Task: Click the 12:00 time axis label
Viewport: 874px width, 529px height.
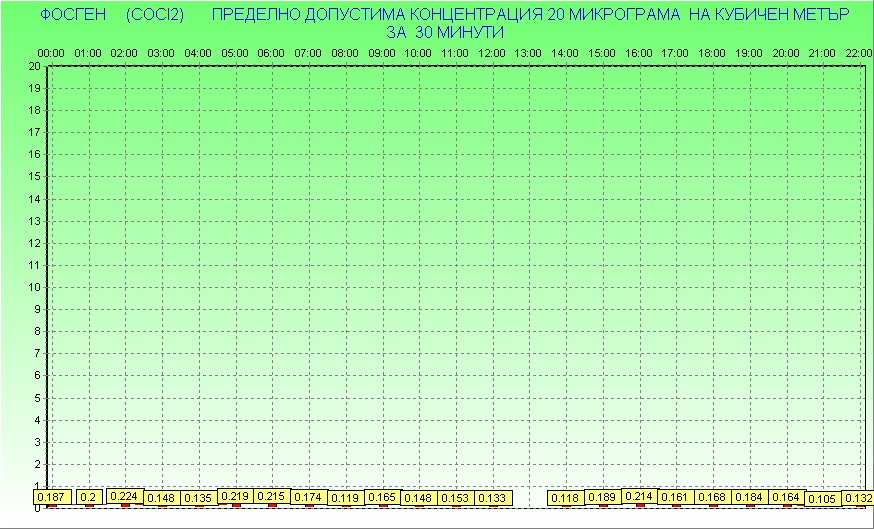Action: pos(492,54)
